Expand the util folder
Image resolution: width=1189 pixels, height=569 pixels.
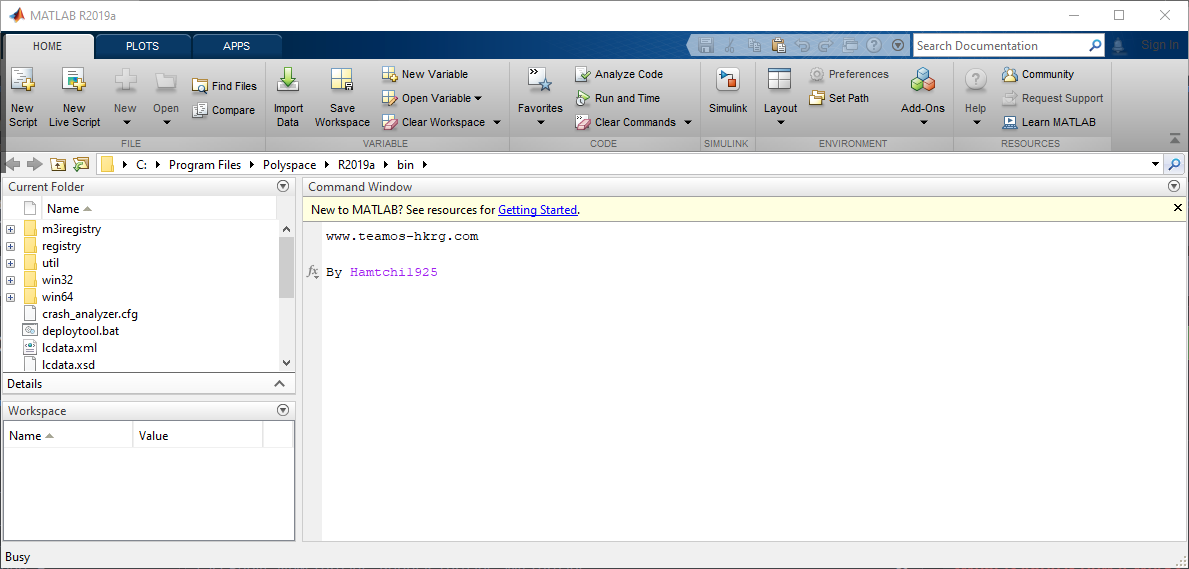[x=11, y=263]
